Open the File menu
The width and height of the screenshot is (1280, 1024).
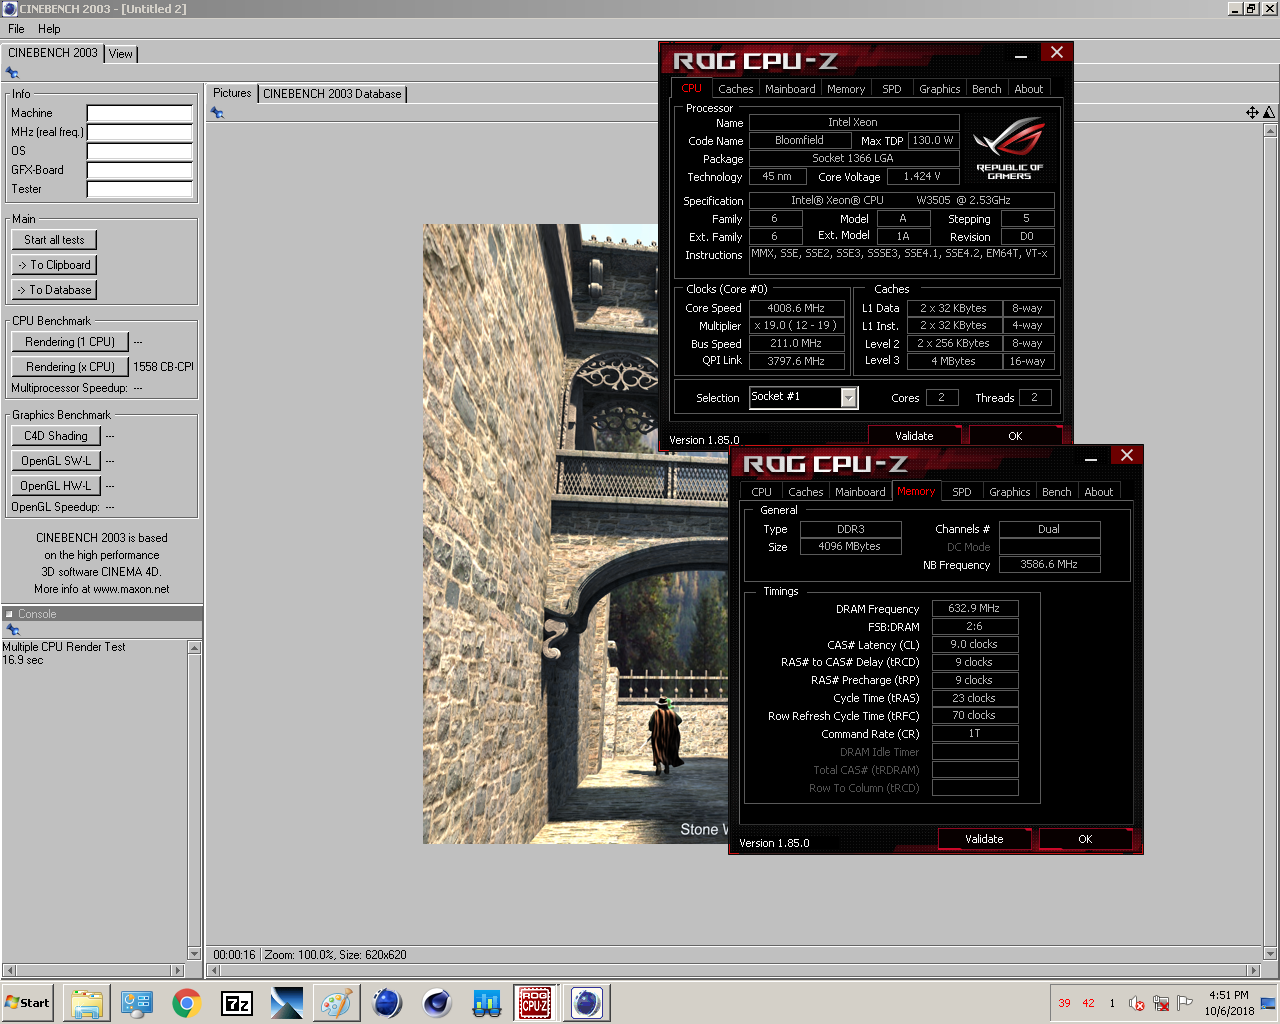point(16,29)
